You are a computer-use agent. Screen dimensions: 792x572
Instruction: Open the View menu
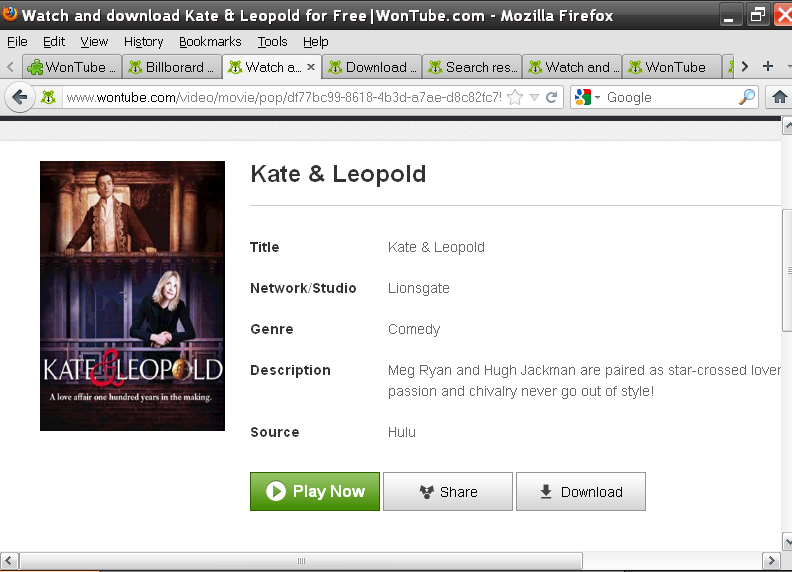[x=94, y=41]
